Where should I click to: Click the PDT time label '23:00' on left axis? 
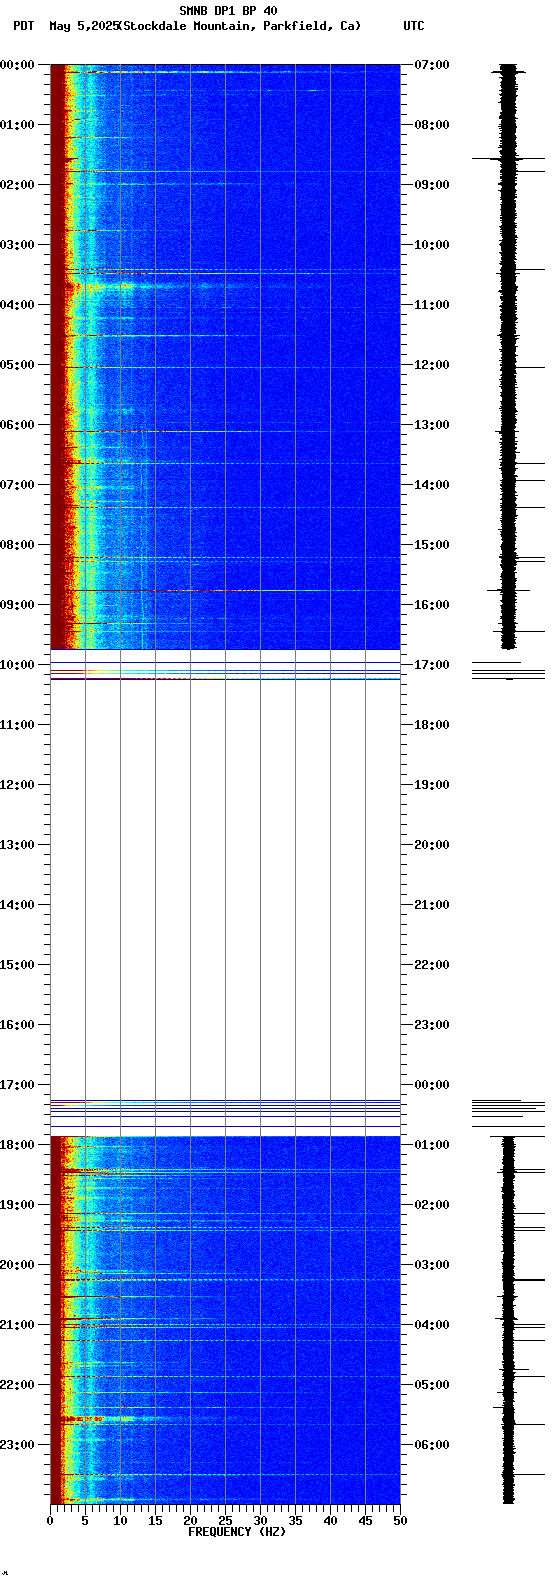coord(18,1445)
